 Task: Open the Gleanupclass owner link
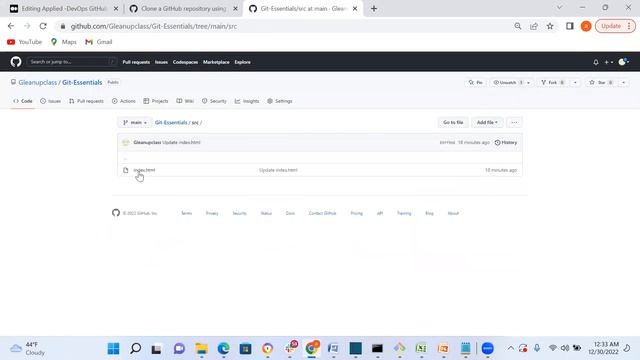pyautogui.click(x=38, y=82)
